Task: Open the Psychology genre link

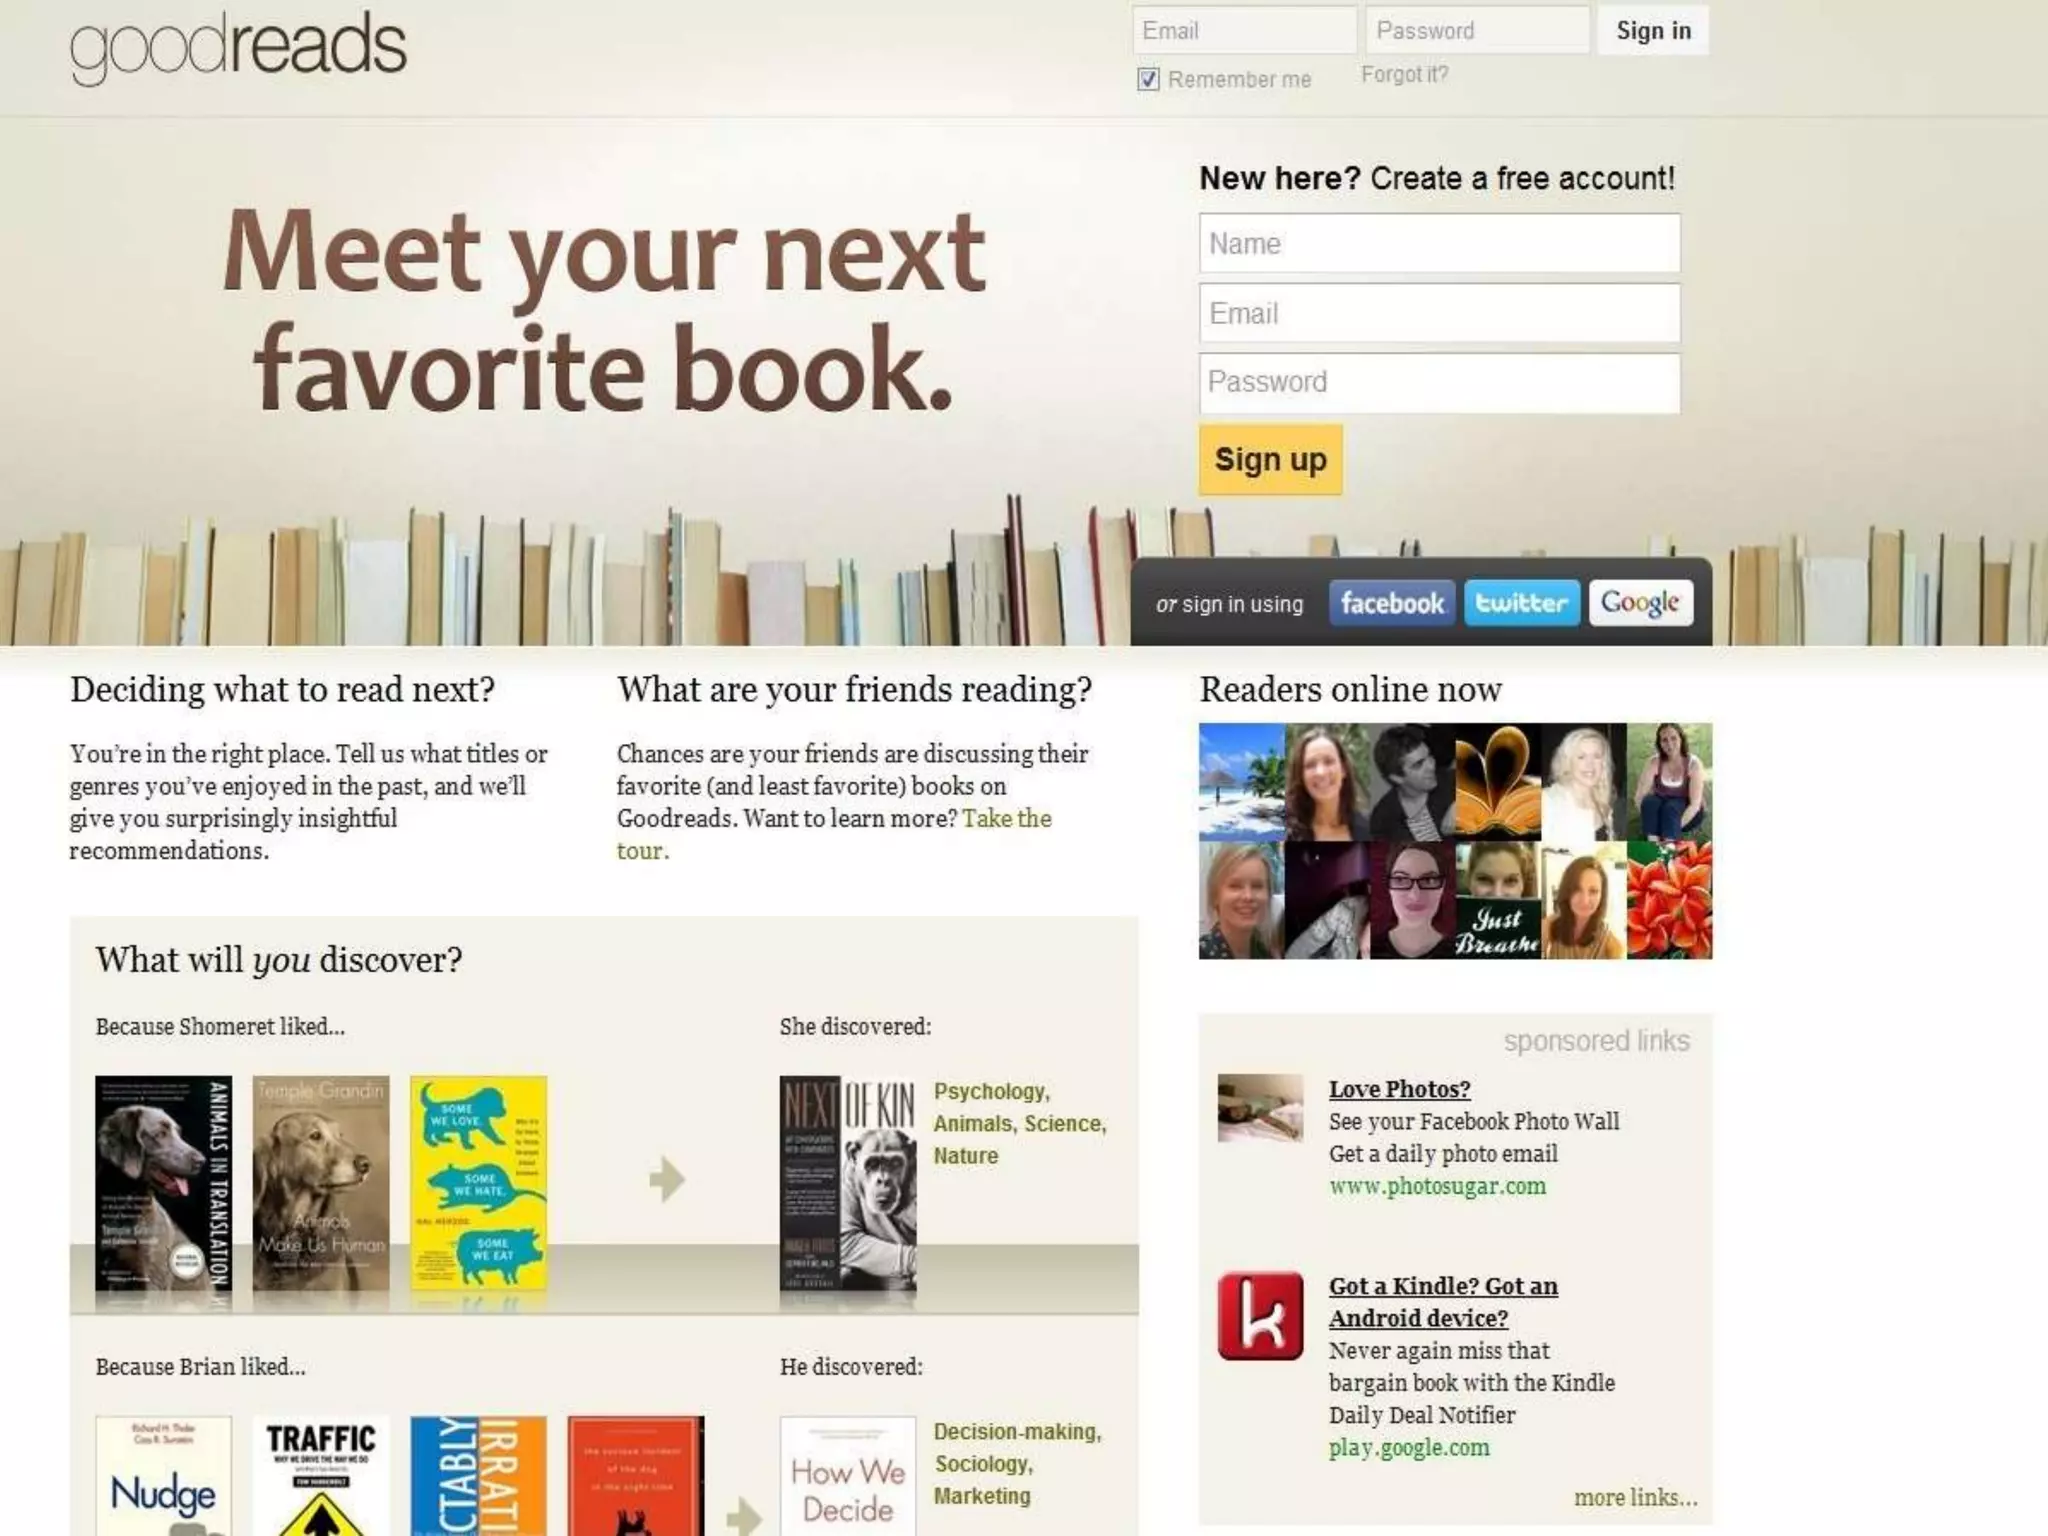Action: click(x=991, y=1091)
